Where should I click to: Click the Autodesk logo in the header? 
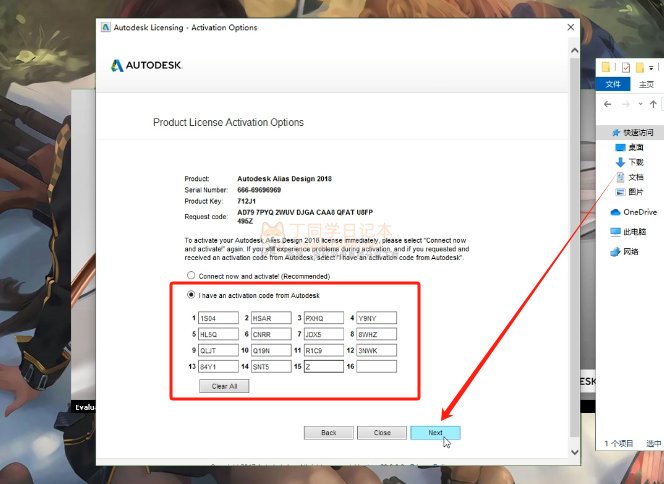tap(147, 66)
